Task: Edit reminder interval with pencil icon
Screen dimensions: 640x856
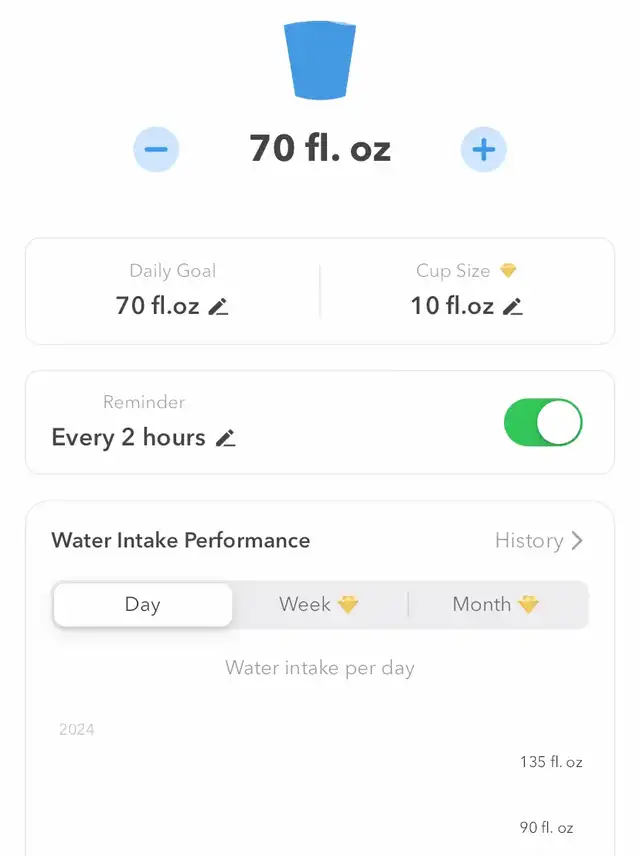Action: pyautogui.click(x=226, y=438)
